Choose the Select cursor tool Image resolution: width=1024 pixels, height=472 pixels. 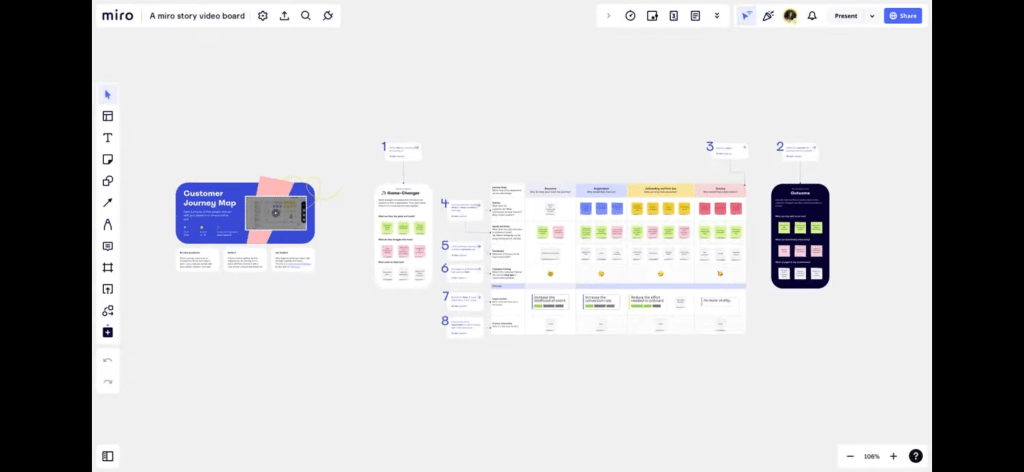click(x=108, y=95)
